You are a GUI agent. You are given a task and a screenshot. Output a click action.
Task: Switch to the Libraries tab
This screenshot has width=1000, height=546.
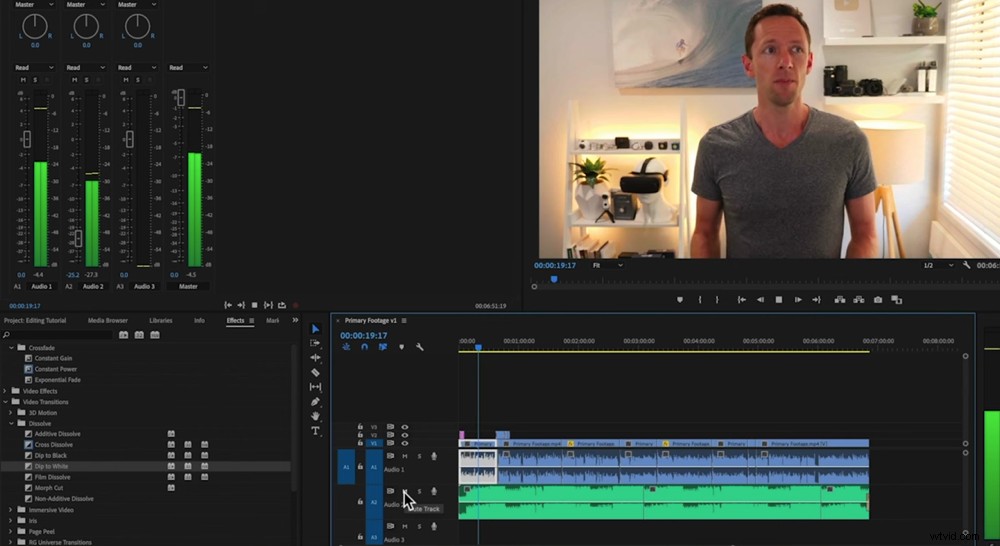[x=161, y=320]
